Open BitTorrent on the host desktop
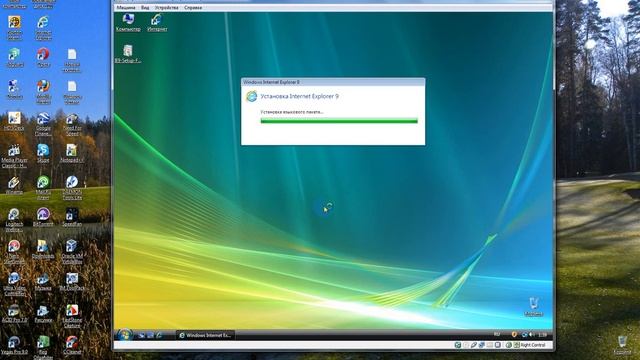Screen dimensions: 640x360 [43, 217]
